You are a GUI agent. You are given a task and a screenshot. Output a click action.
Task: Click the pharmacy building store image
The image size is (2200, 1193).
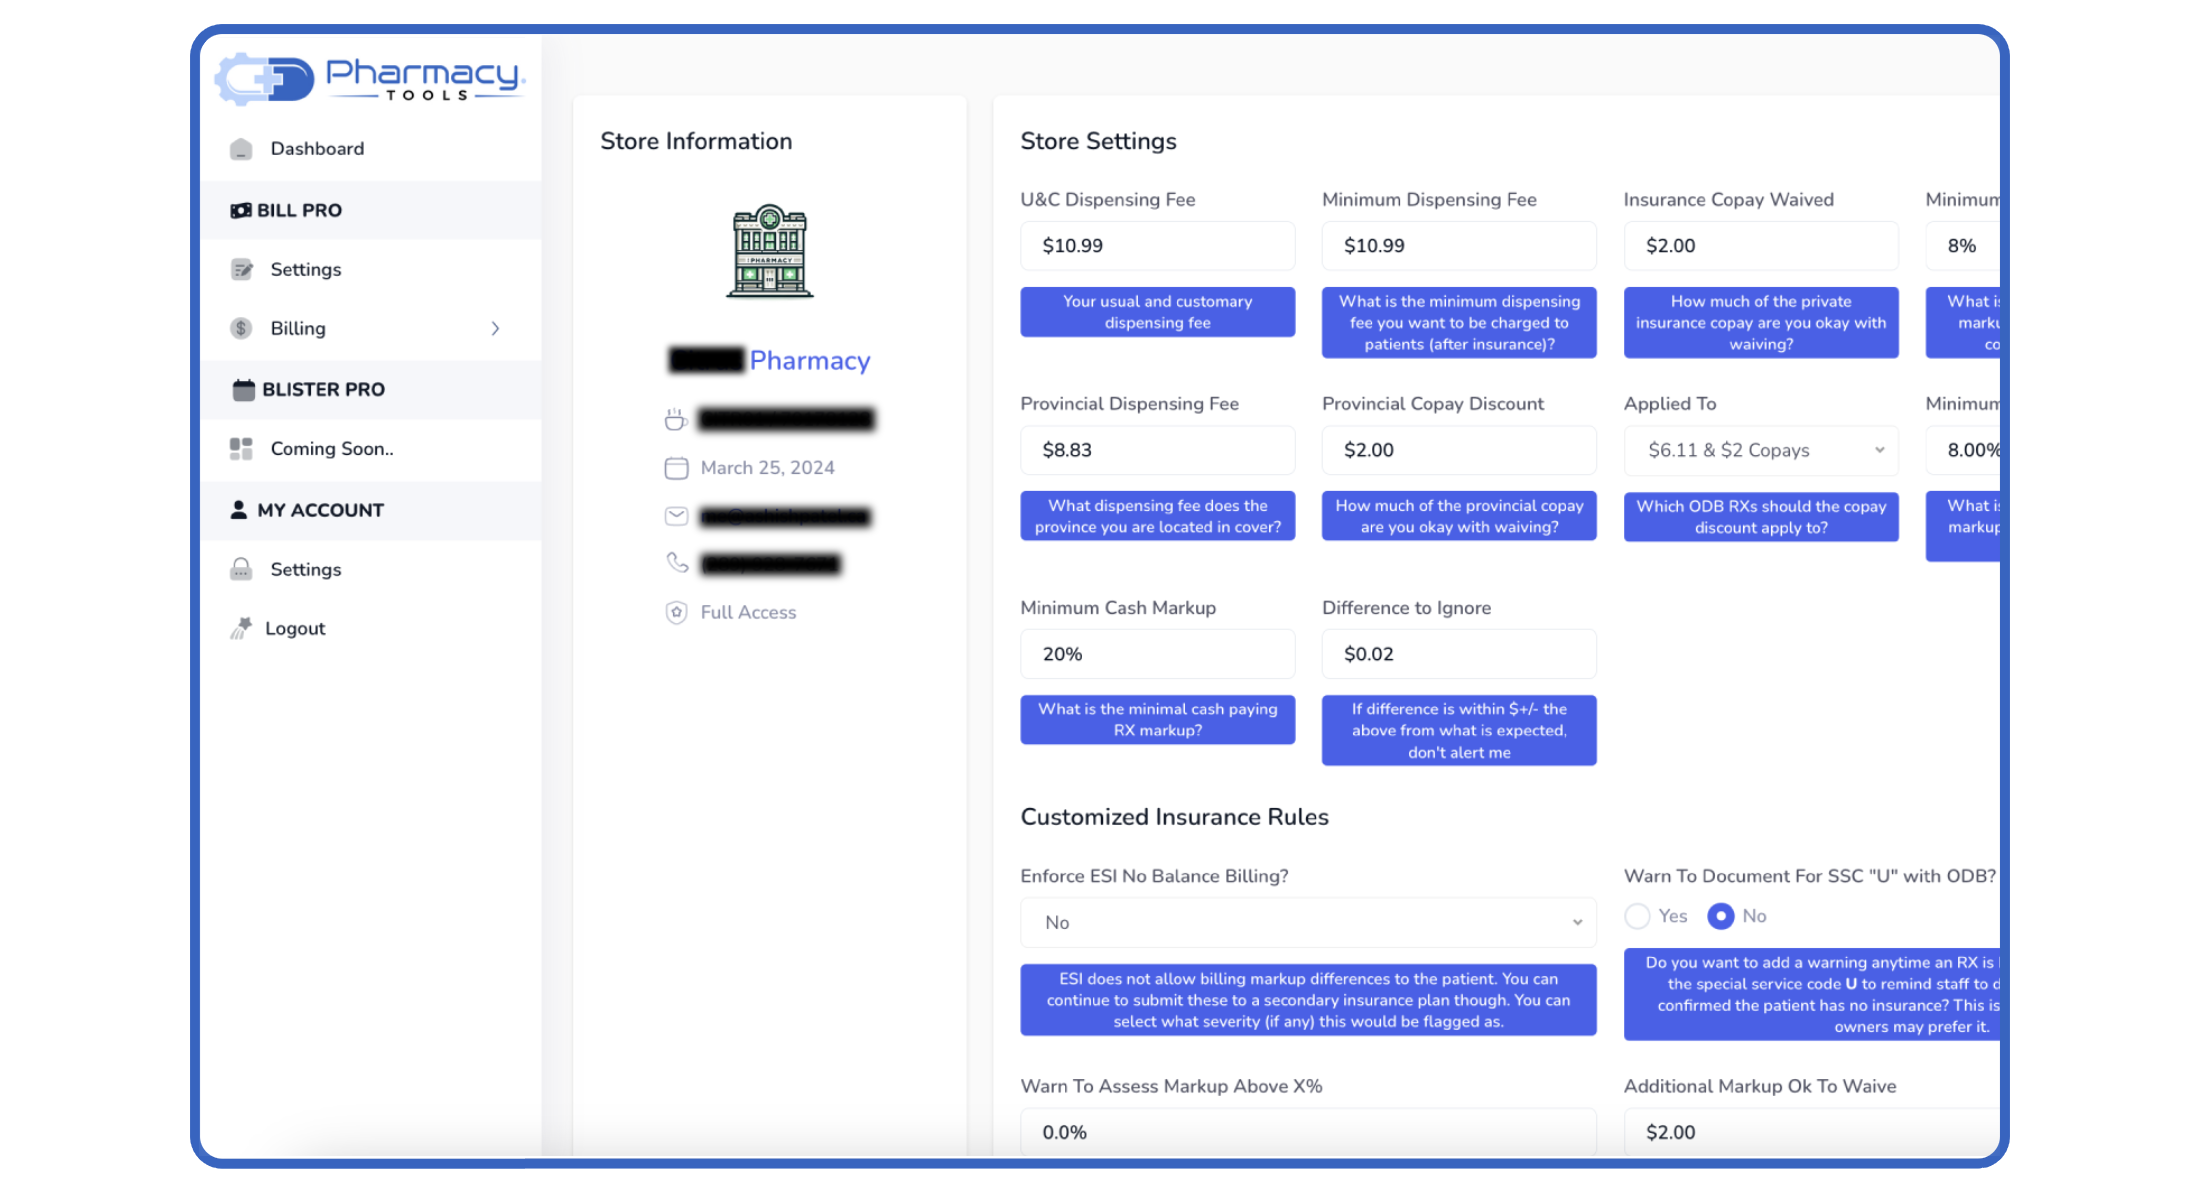click(x=769, y=251)
